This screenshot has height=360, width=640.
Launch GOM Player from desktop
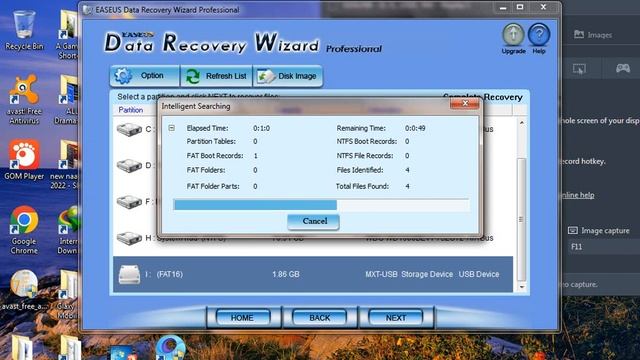pos(24,160)
